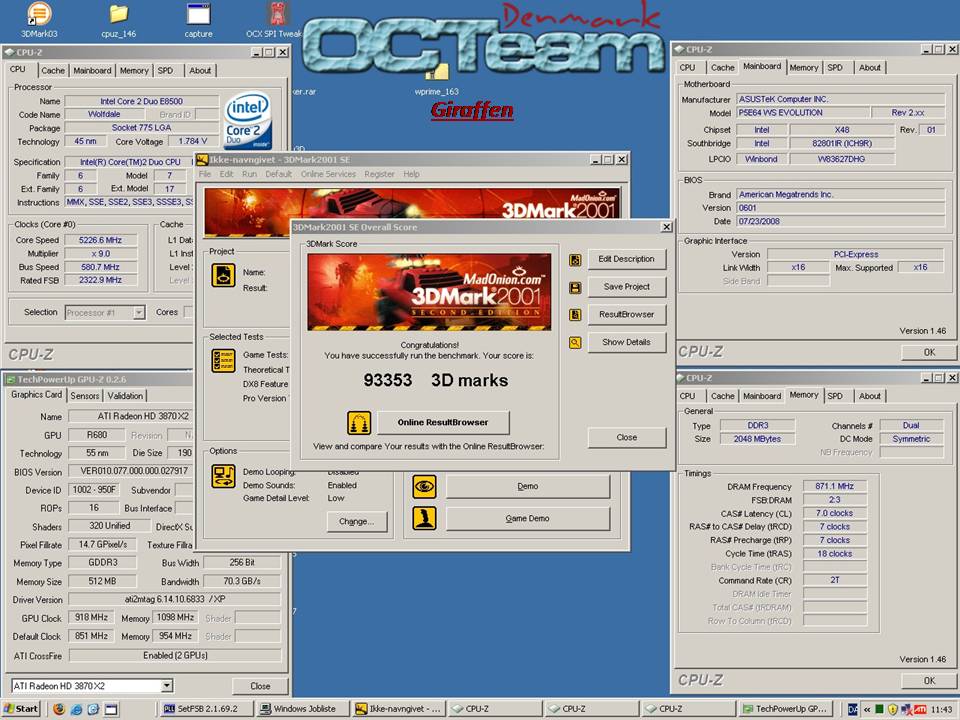Open the File menu in 3DMark2001 SE
Viewport: 960px width, 720px height.
204,174
